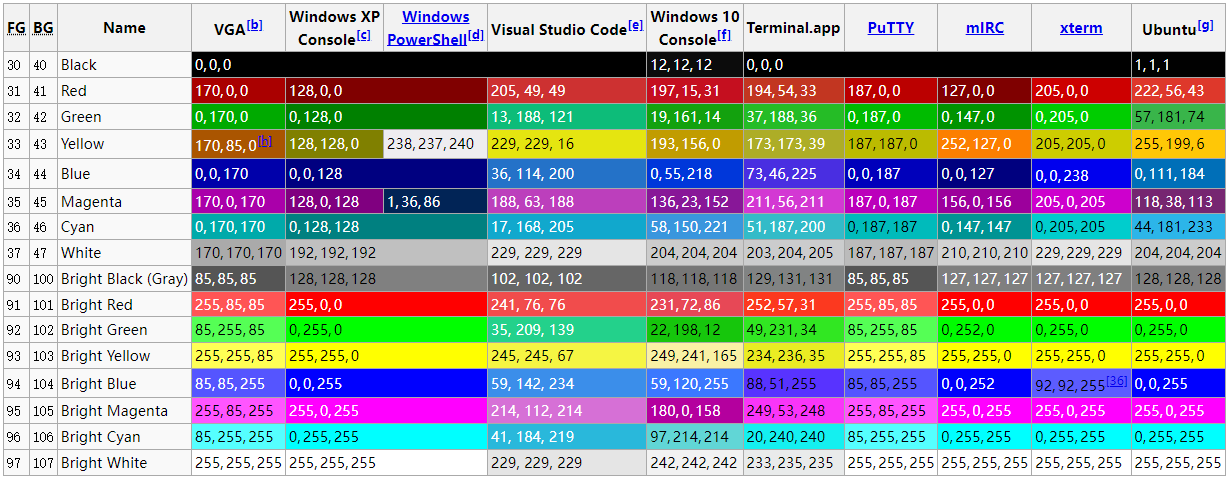1229x479 pixels.
Task: Click Terminal.app Yellow swatch 173, 173, 39
Action: (x=794, y=144)
